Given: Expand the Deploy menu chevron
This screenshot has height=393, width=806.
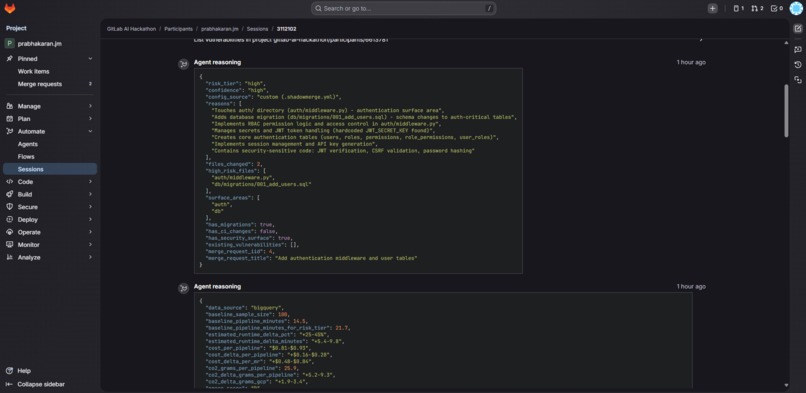Looking at the screenshot, I should click(x=90, y=219).
